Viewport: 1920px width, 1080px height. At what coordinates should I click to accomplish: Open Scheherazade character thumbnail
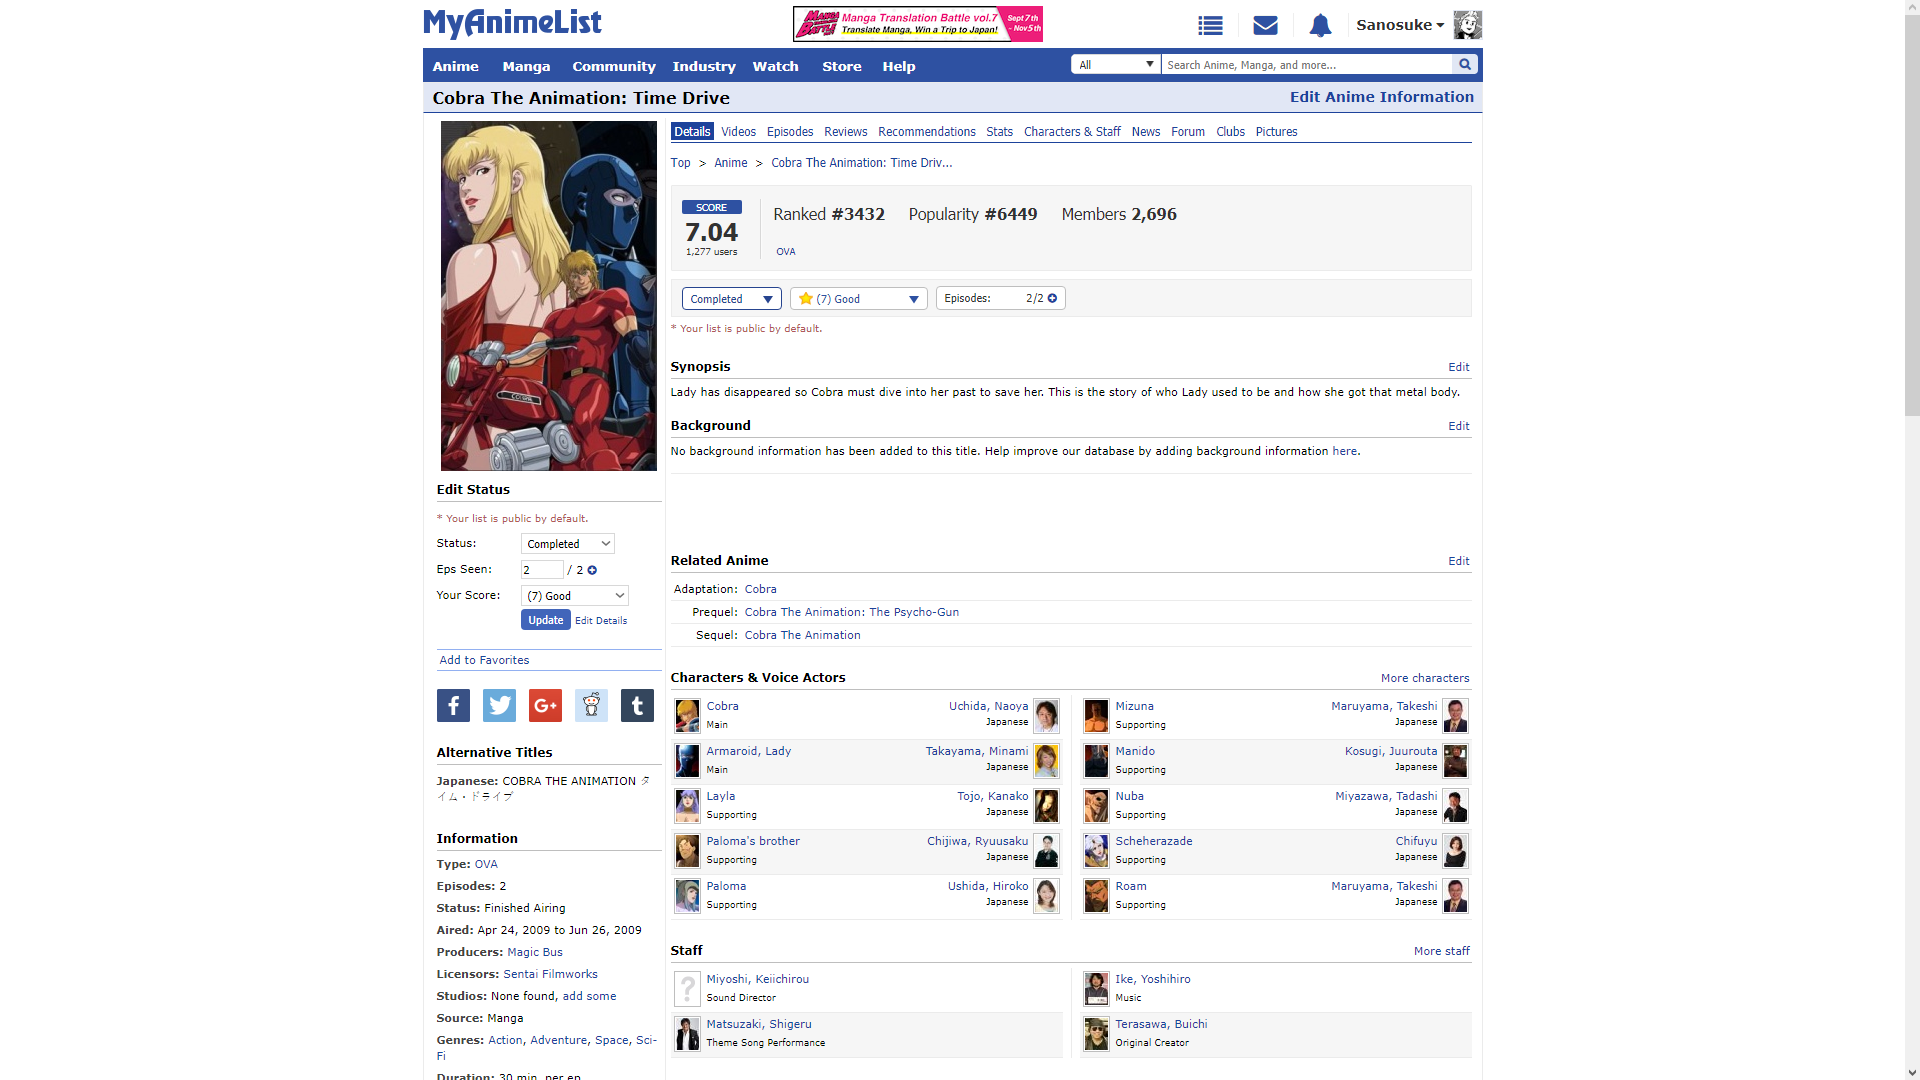1096,850
